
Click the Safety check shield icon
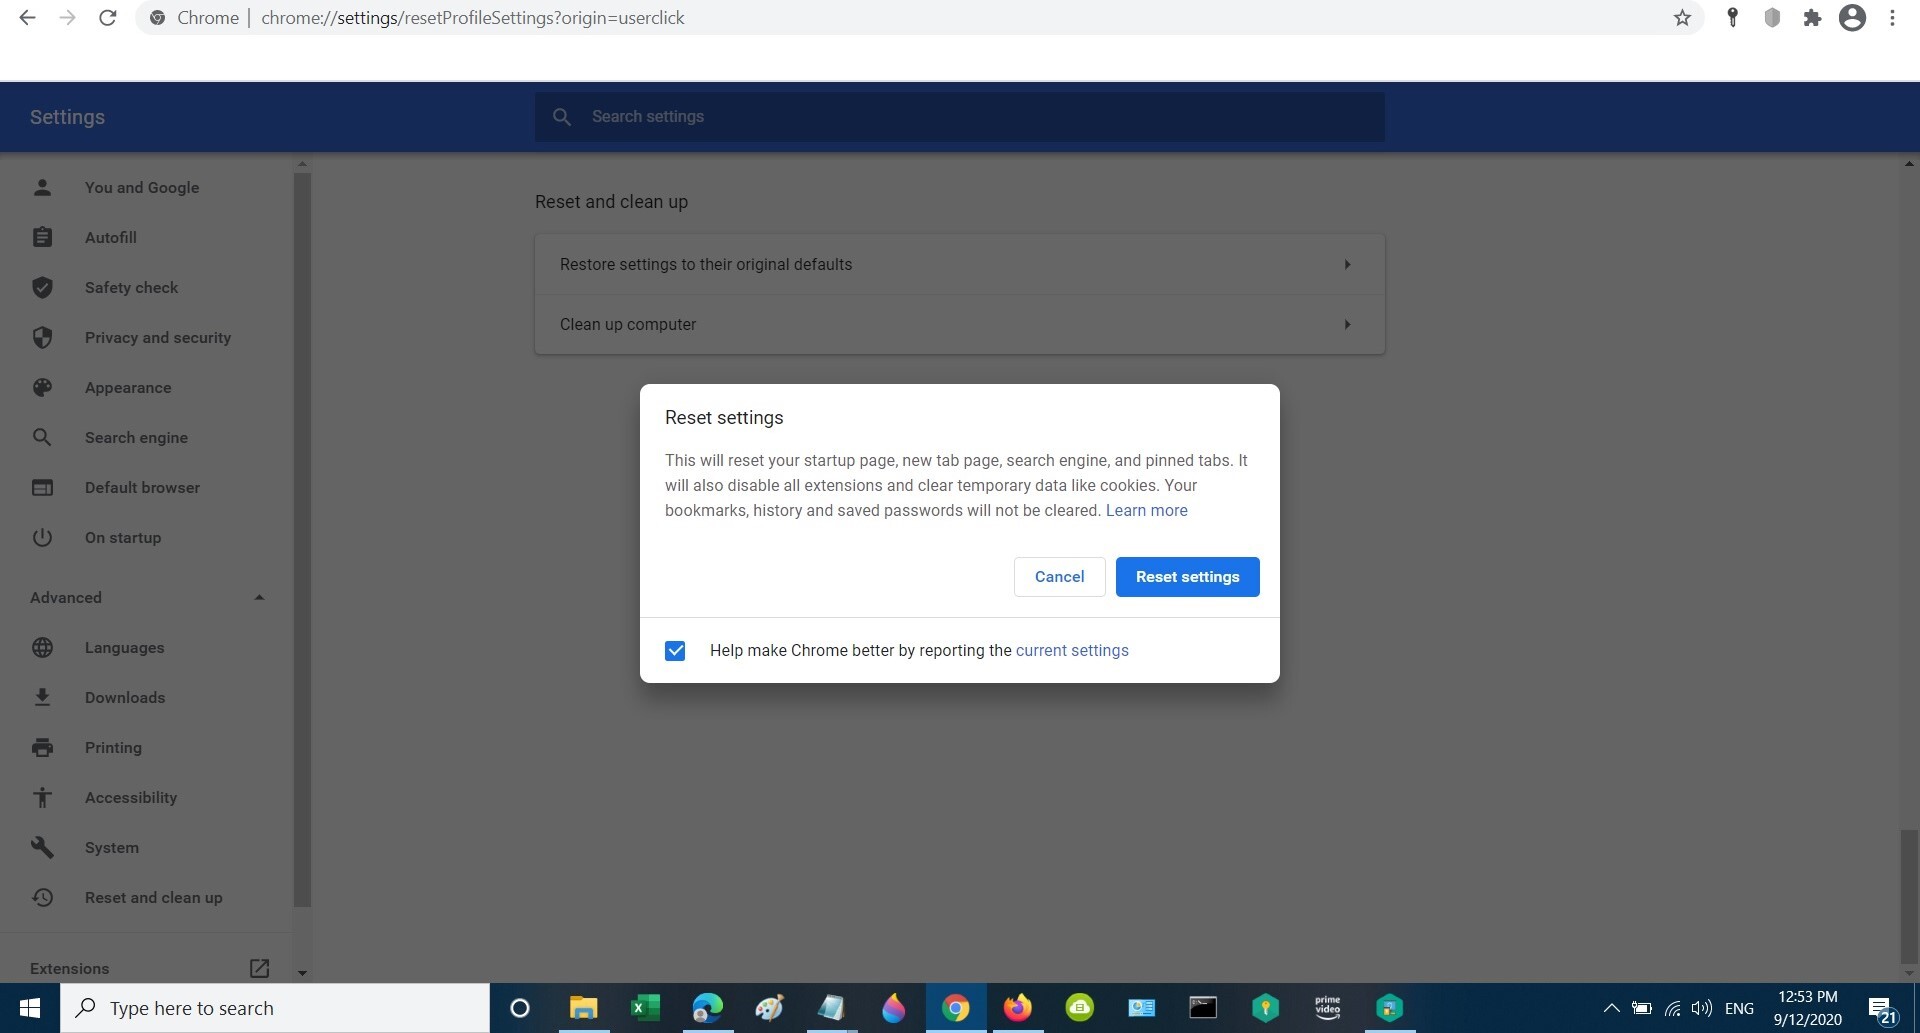[x=42, y=287]
